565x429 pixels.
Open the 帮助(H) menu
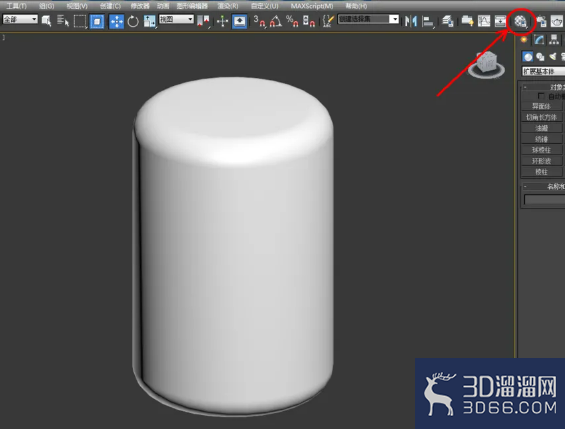tap(356, 6)
